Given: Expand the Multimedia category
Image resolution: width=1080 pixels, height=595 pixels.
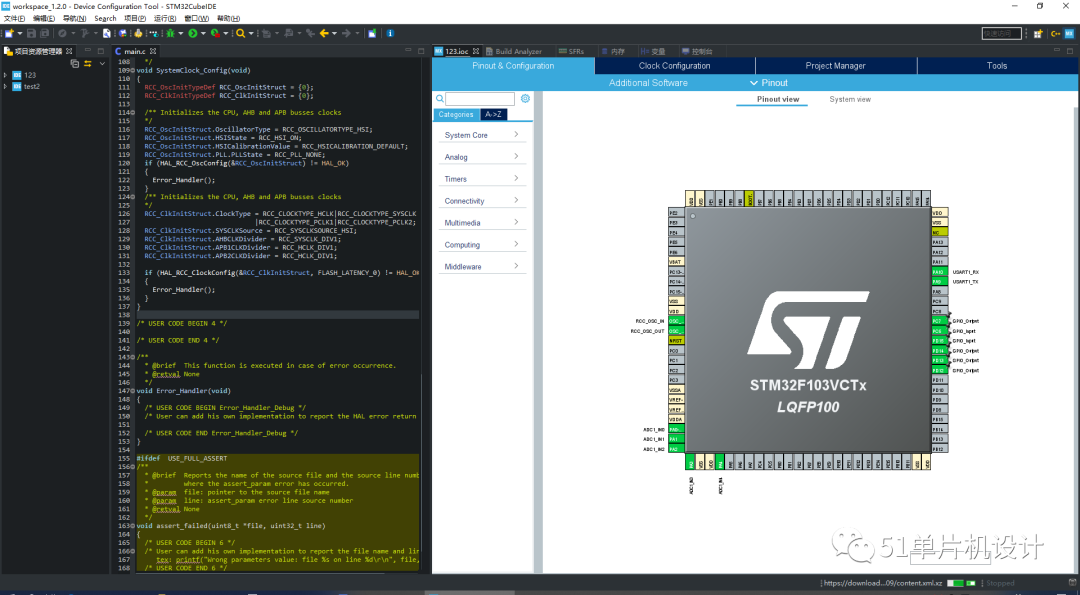Looking at the screenshot, I should (x=481, y=223).
